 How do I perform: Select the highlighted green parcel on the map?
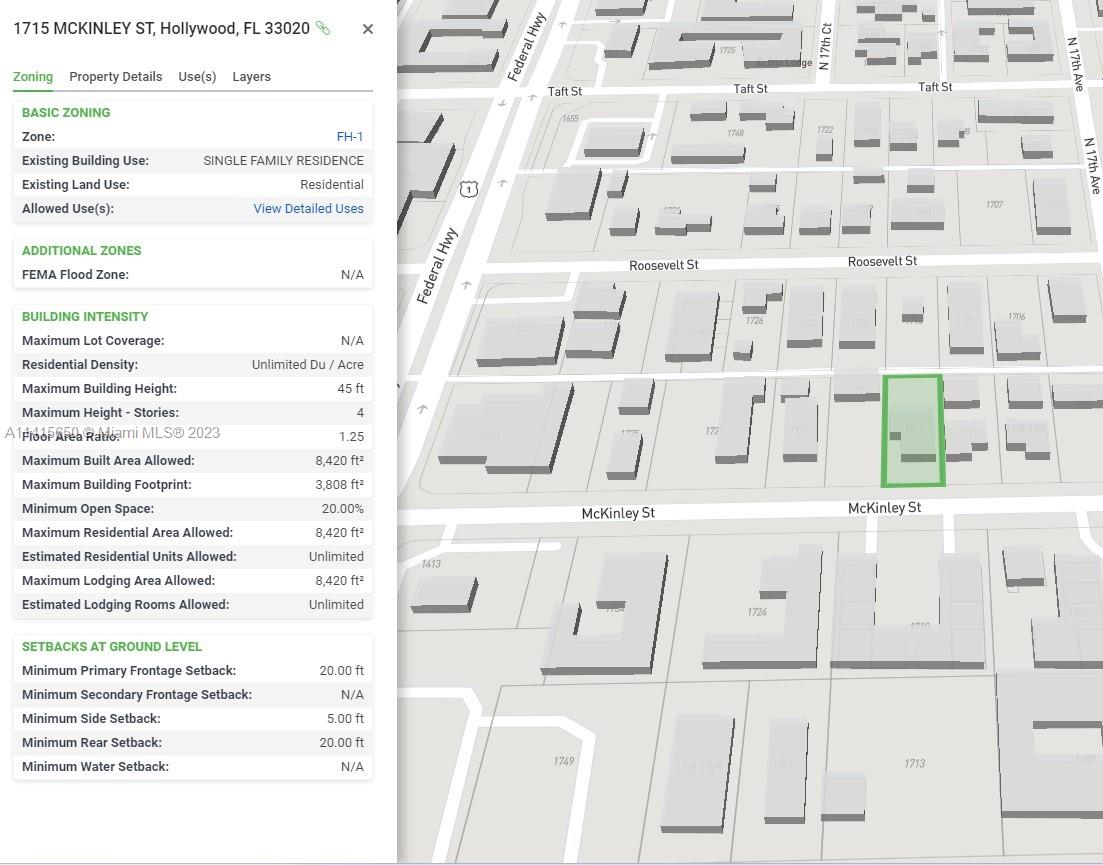point(913,430)
